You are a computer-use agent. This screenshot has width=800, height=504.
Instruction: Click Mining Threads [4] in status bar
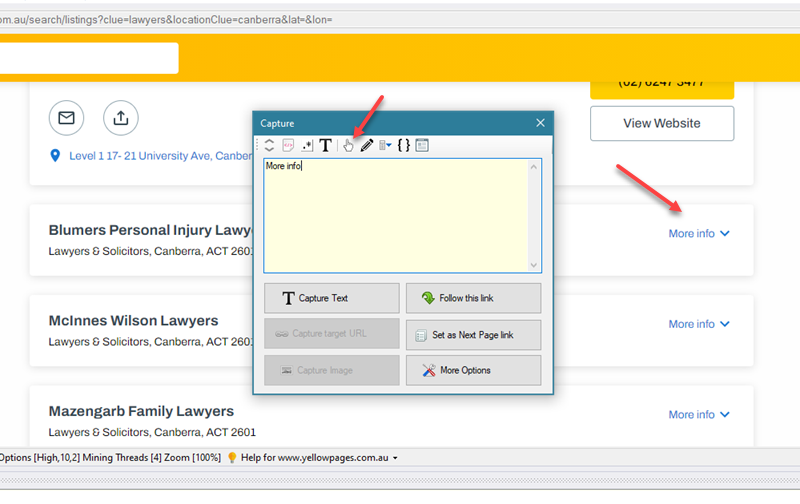point(121,458)
